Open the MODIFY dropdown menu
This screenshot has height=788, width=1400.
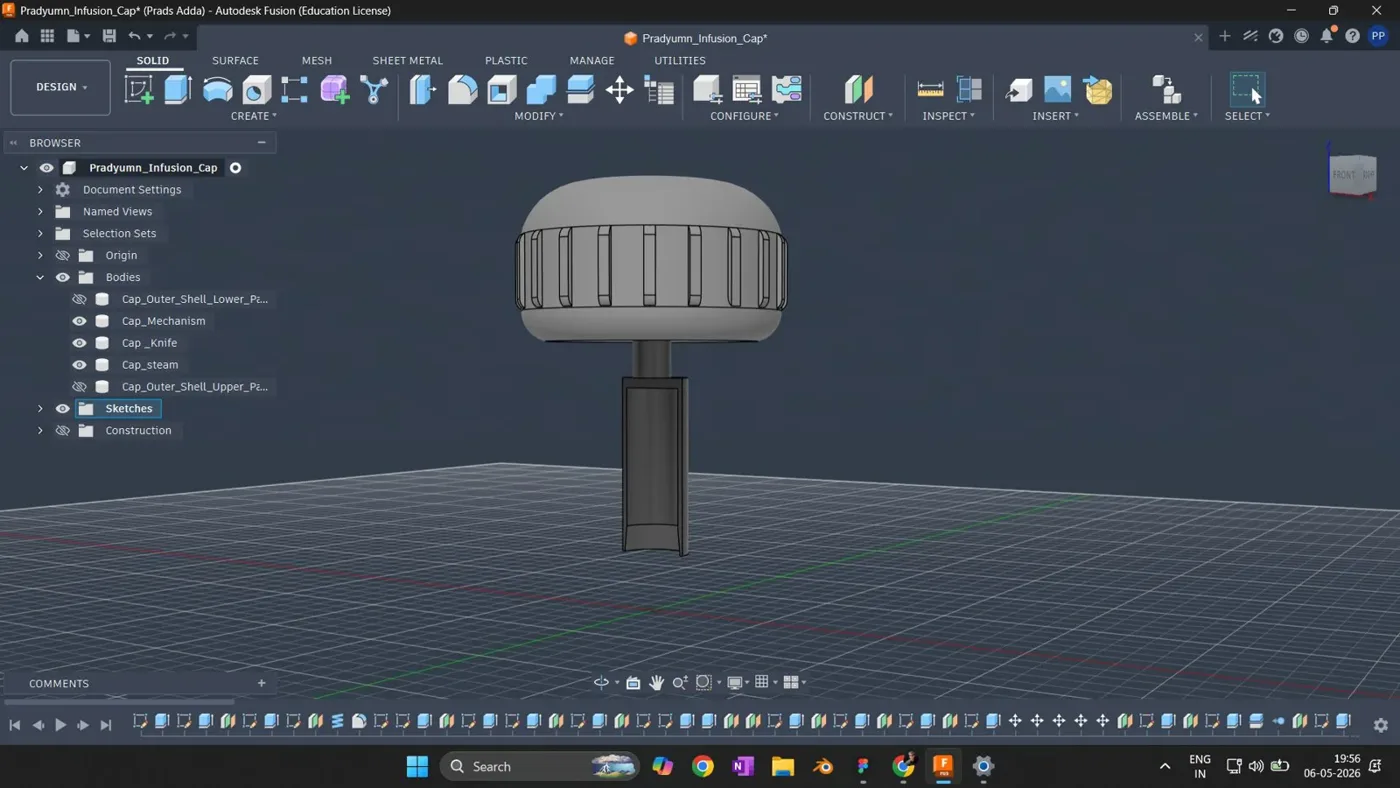click(539, 116)
